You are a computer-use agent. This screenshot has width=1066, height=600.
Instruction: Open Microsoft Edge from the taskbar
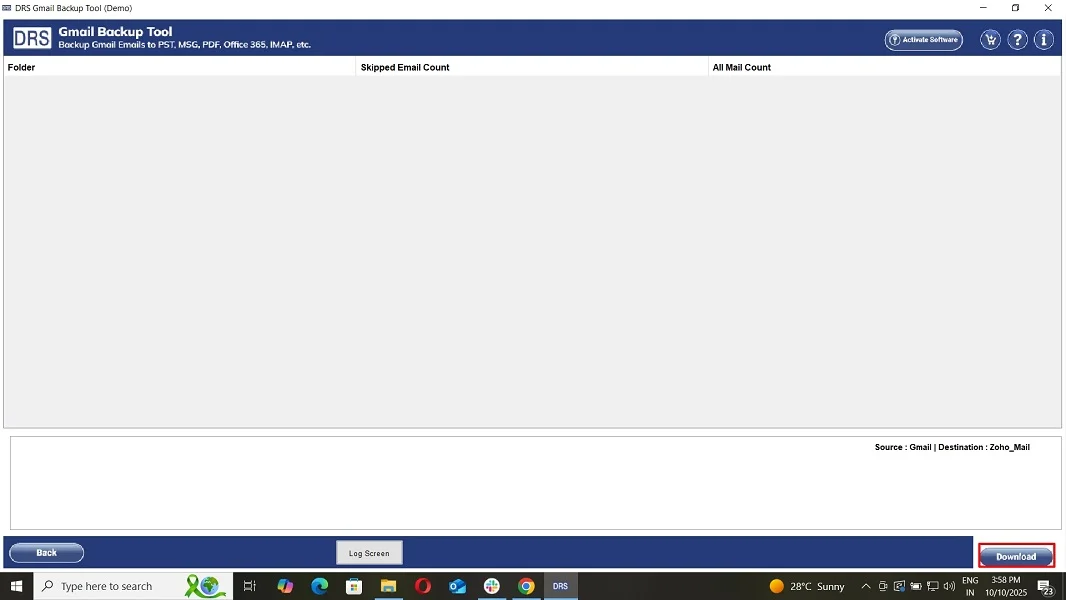[320, 586]
